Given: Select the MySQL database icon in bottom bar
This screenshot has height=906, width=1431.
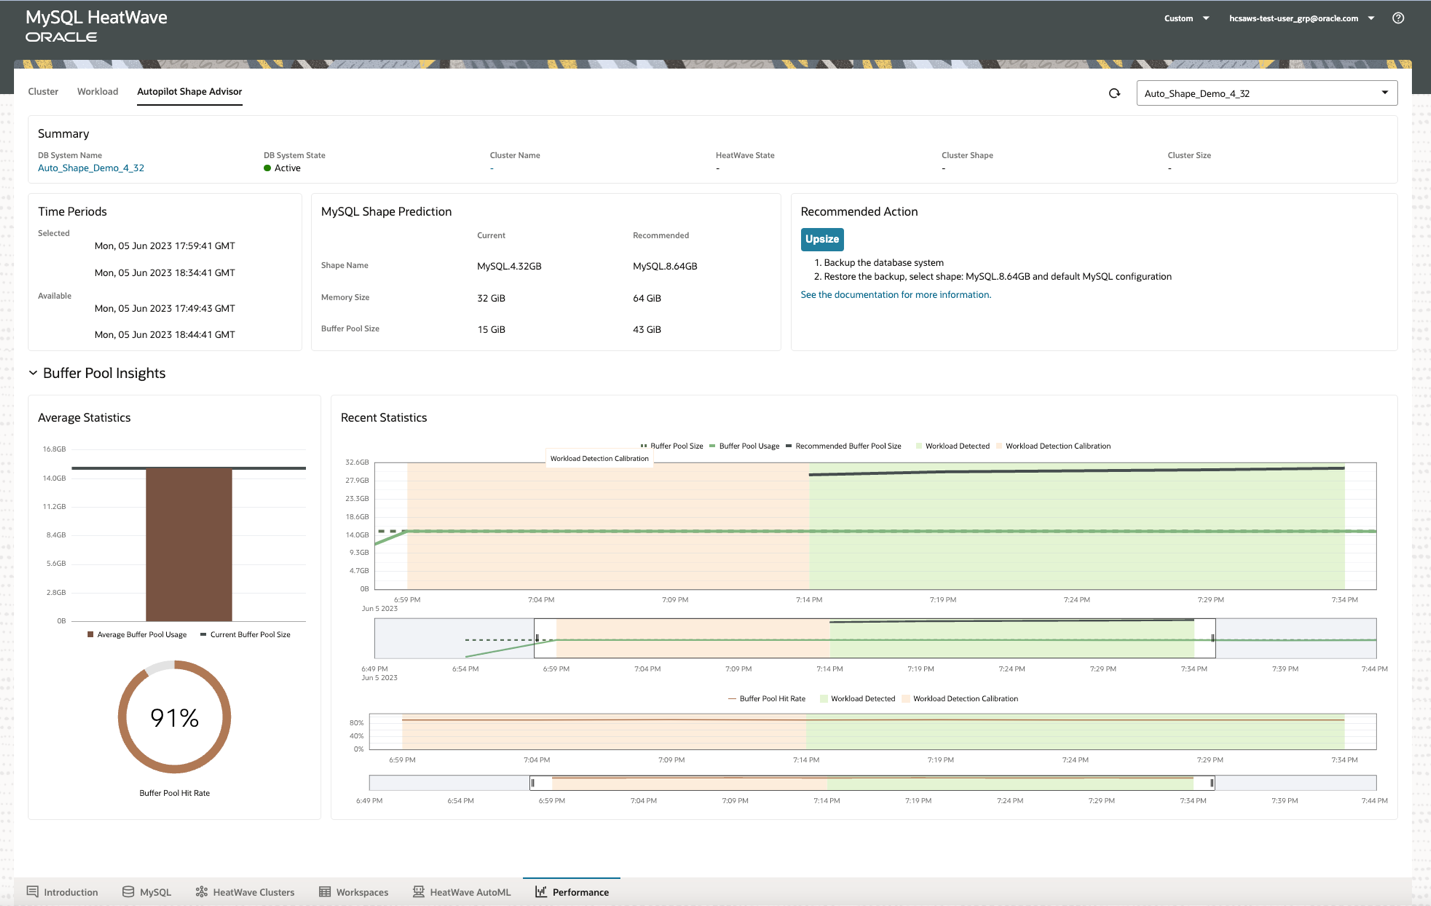Looking at the screenshot, I should (128, 892).
